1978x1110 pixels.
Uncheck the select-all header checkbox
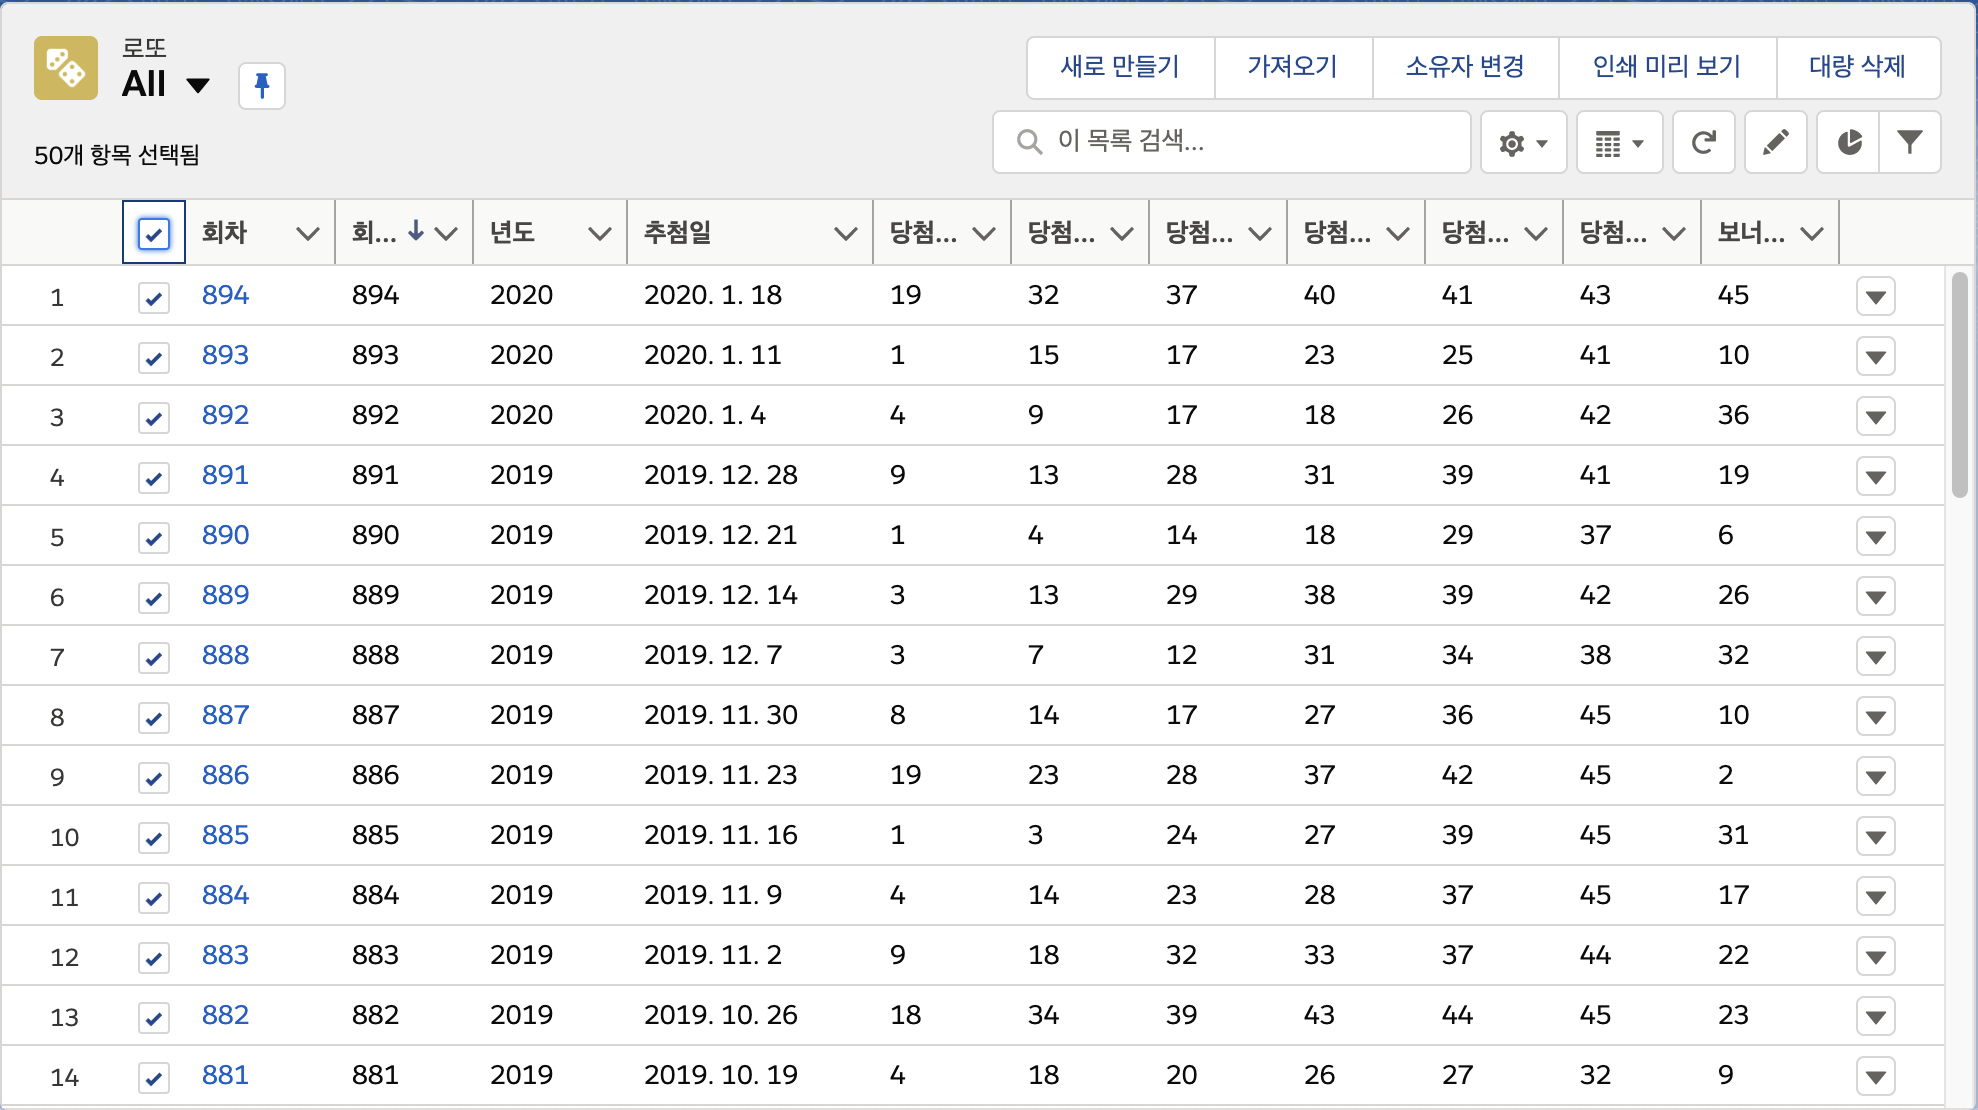(154, 234)
